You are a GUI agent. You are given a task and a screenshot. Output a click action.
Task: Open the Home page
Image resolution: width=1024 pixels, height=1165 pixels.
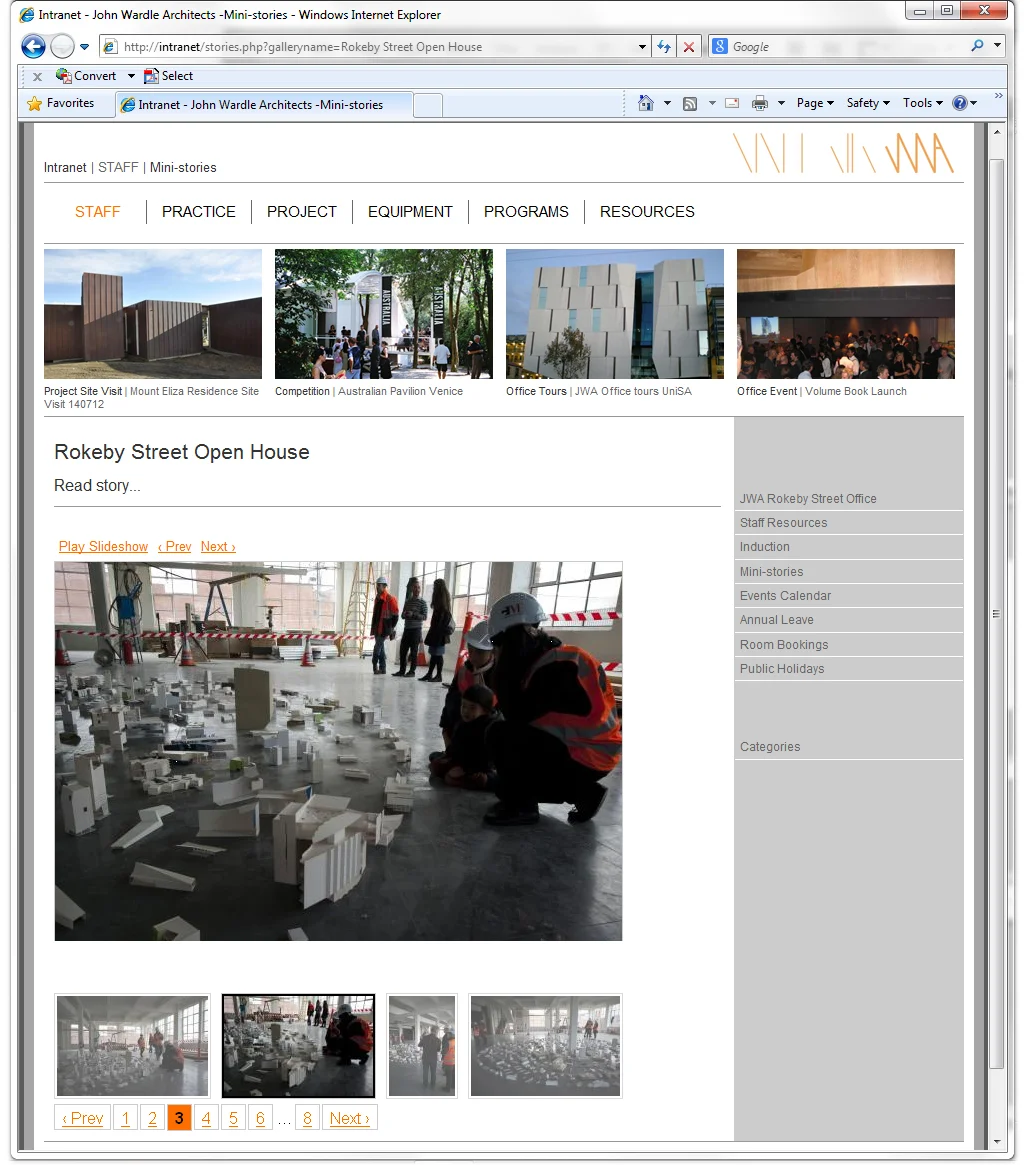(645, 102)
